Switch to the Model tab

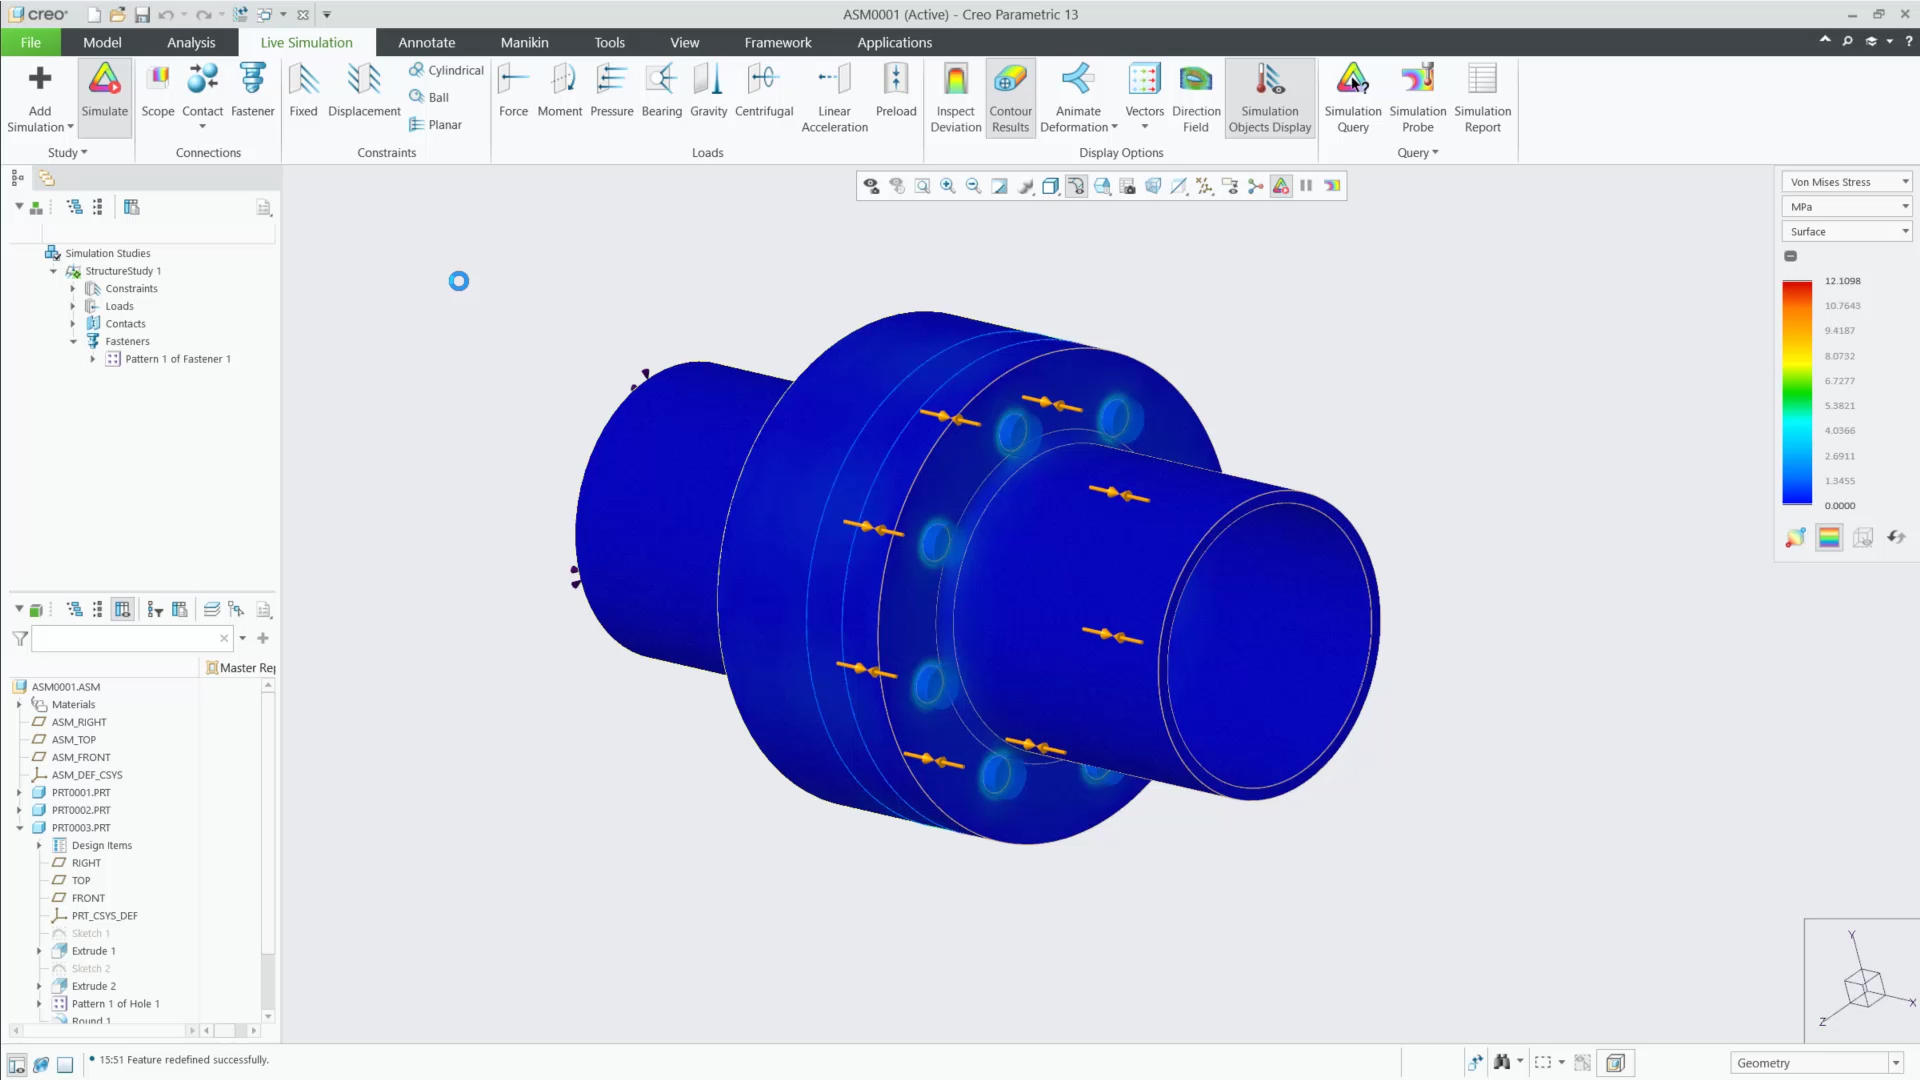(102, 42)
